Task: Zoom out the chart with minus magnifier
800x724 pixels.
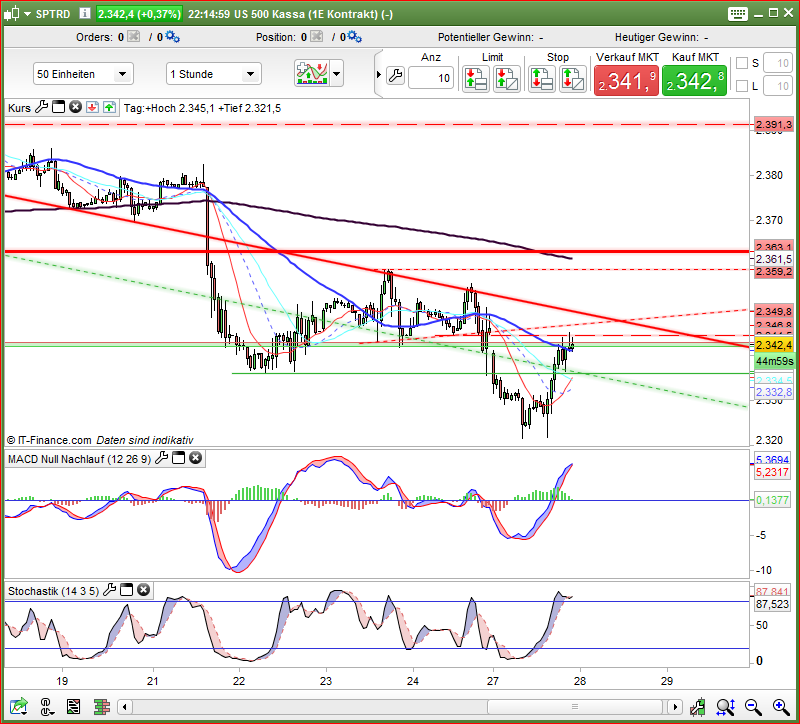Action: pos(753,707)
